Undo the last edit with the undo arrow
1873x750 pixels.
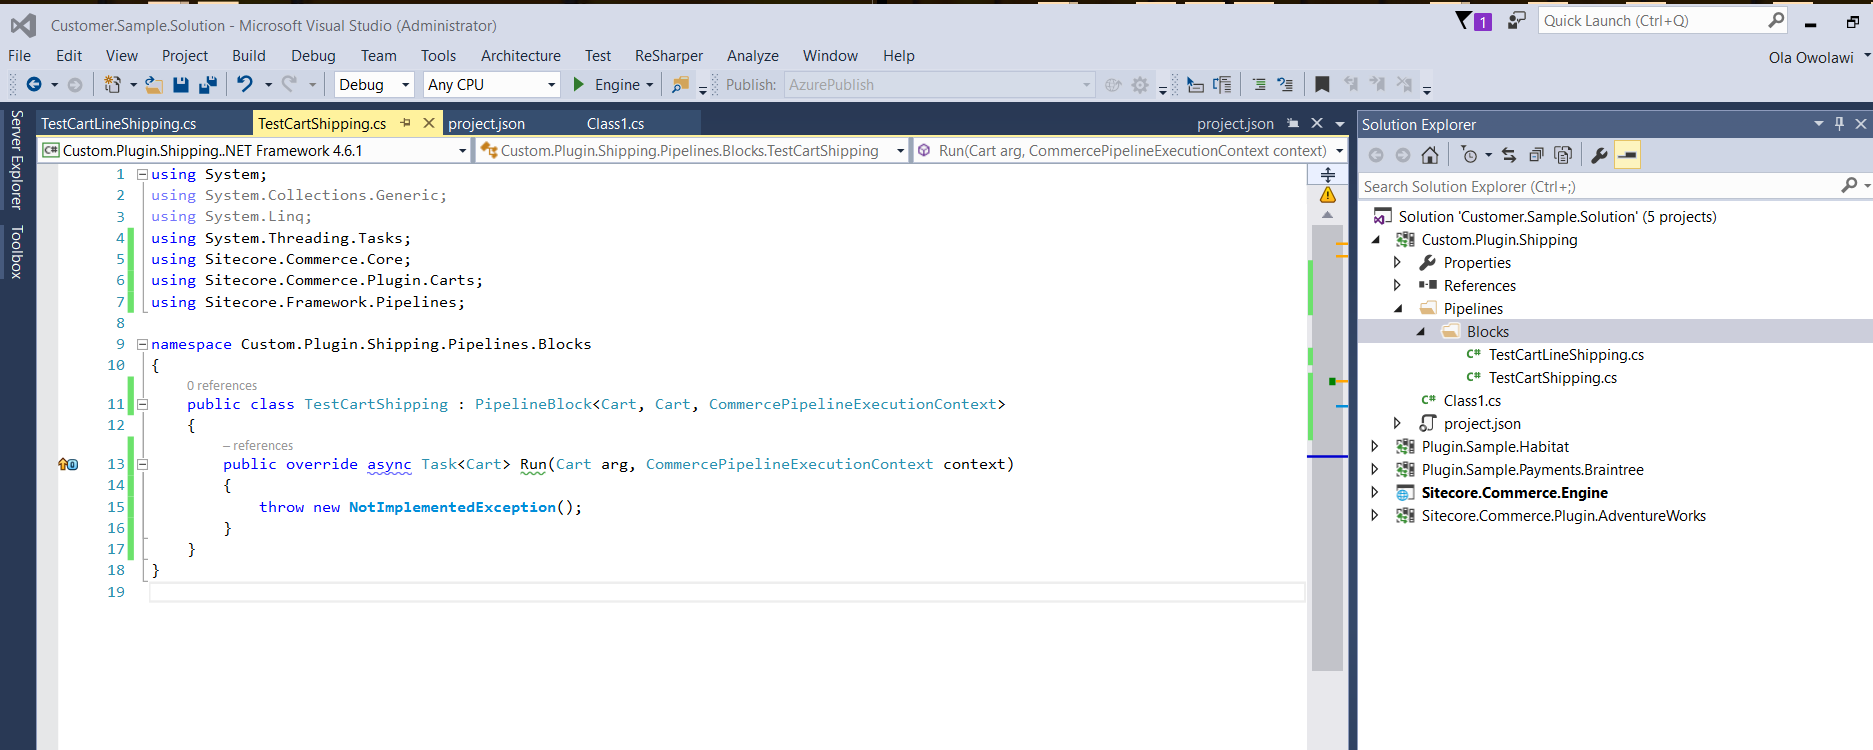245,85
